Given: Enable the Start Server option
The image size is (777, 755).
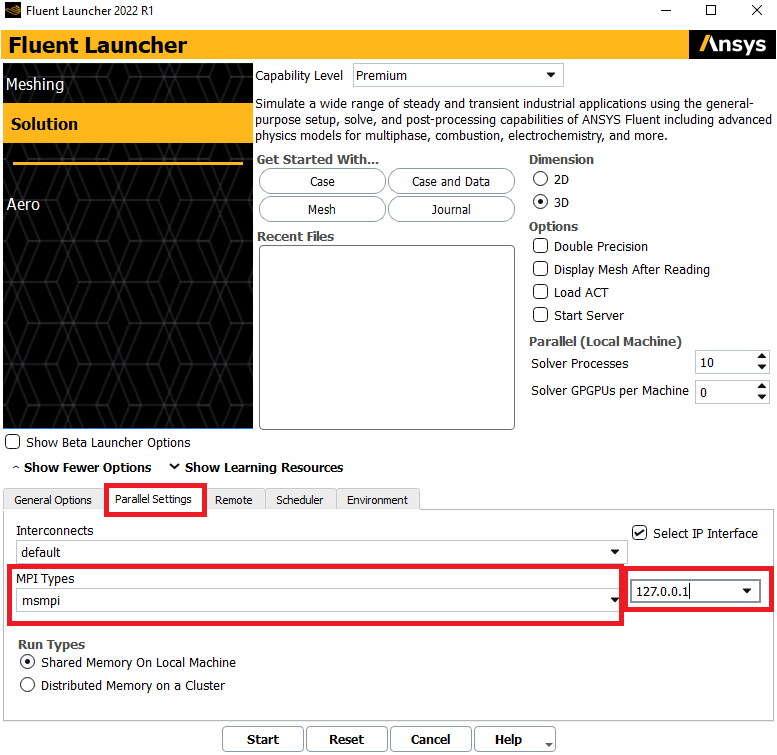Looking at the screenshot, I should click(540, 315).
